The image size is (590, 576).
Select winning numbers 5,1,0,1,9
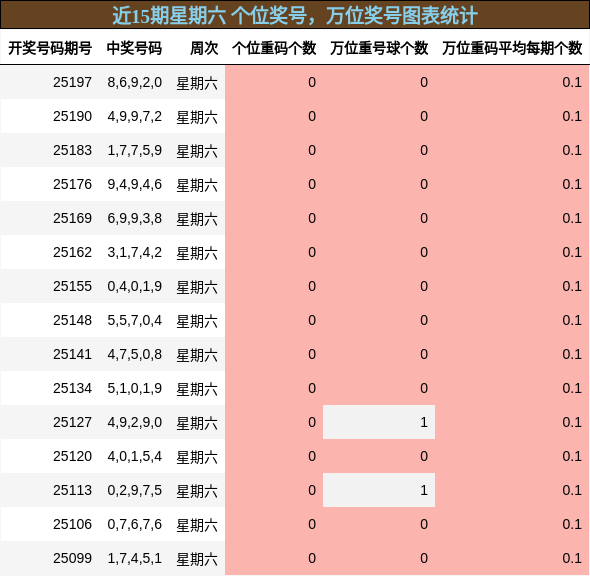click(x=135, y=388)
